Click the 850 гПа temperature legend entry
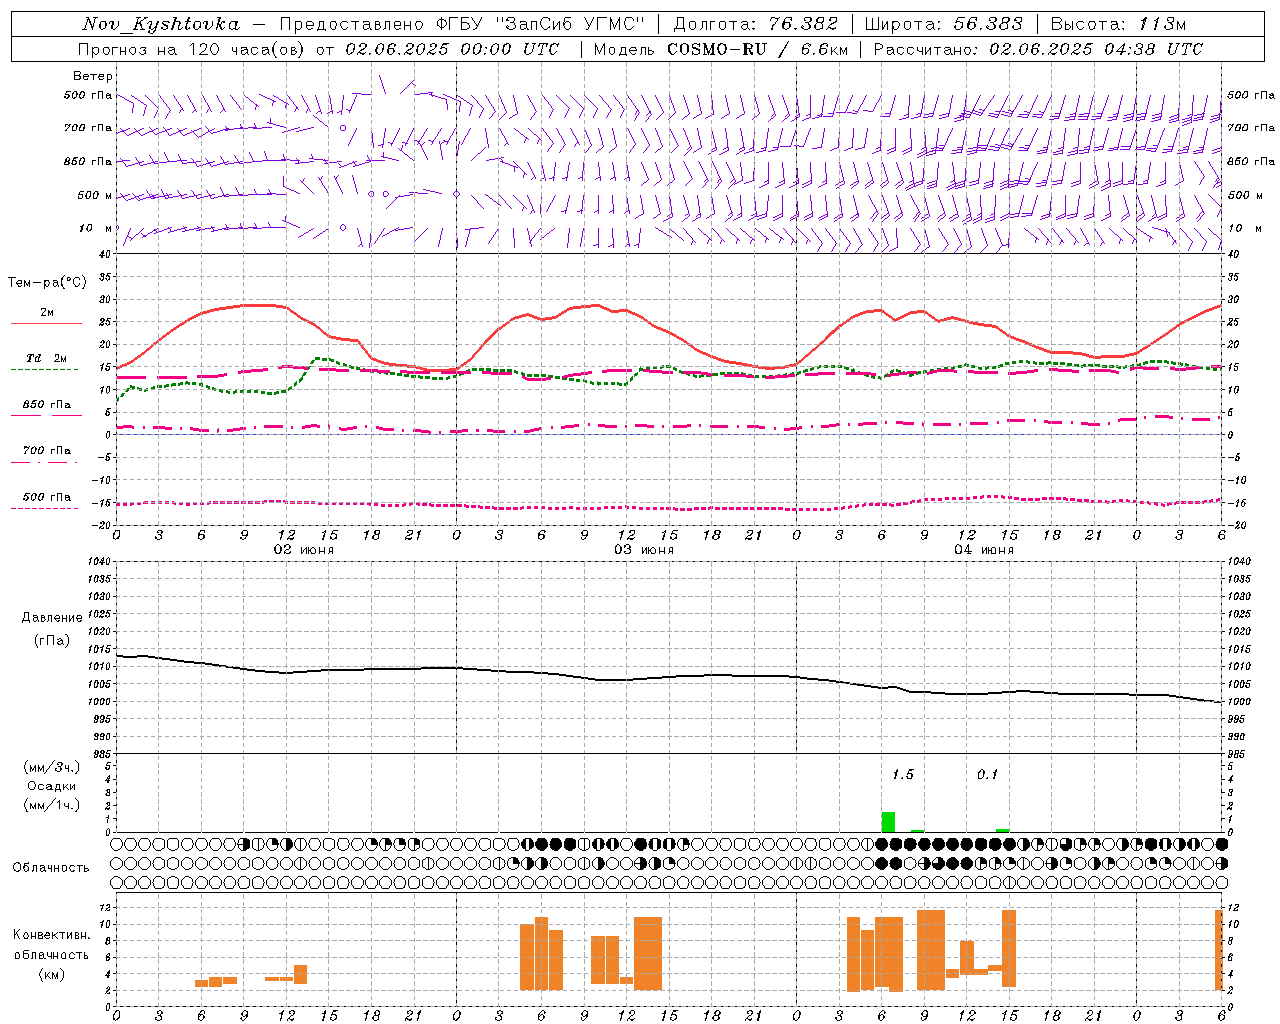The width and height of the screenshot is (1280, 1024). (47, 405)
